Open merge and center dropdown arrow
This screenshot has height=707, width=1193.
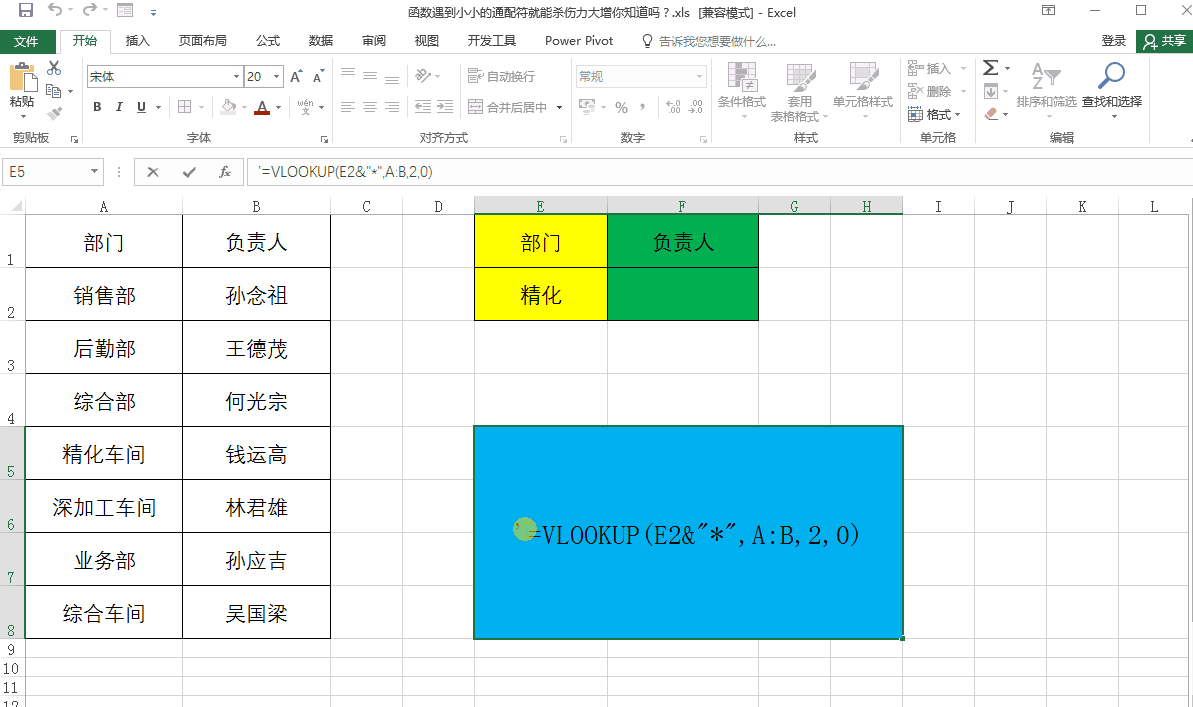coord(559,107)
